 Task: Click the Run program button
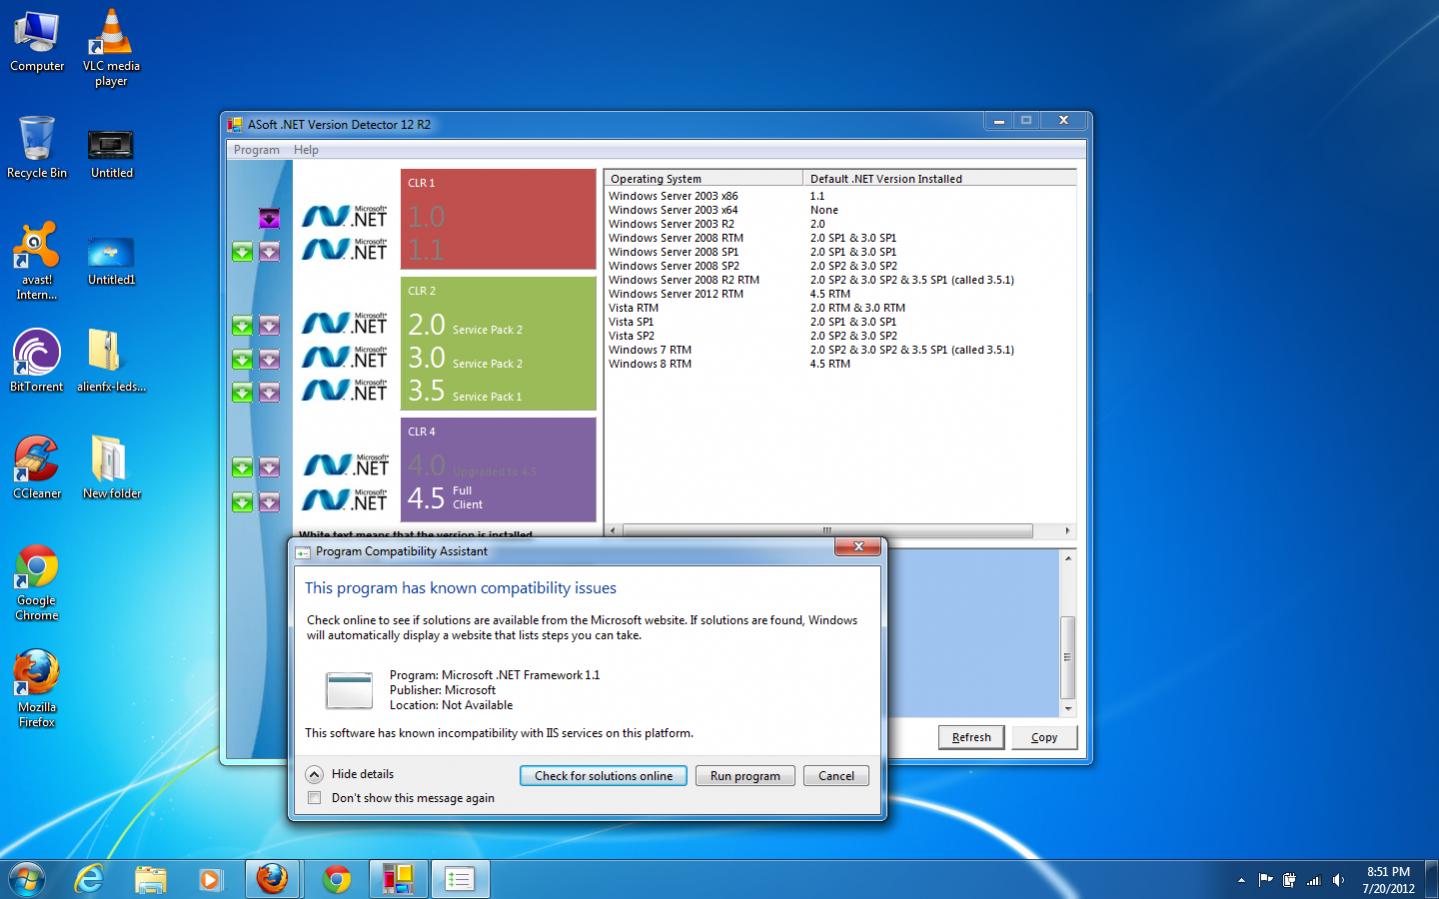pos(745,776)
